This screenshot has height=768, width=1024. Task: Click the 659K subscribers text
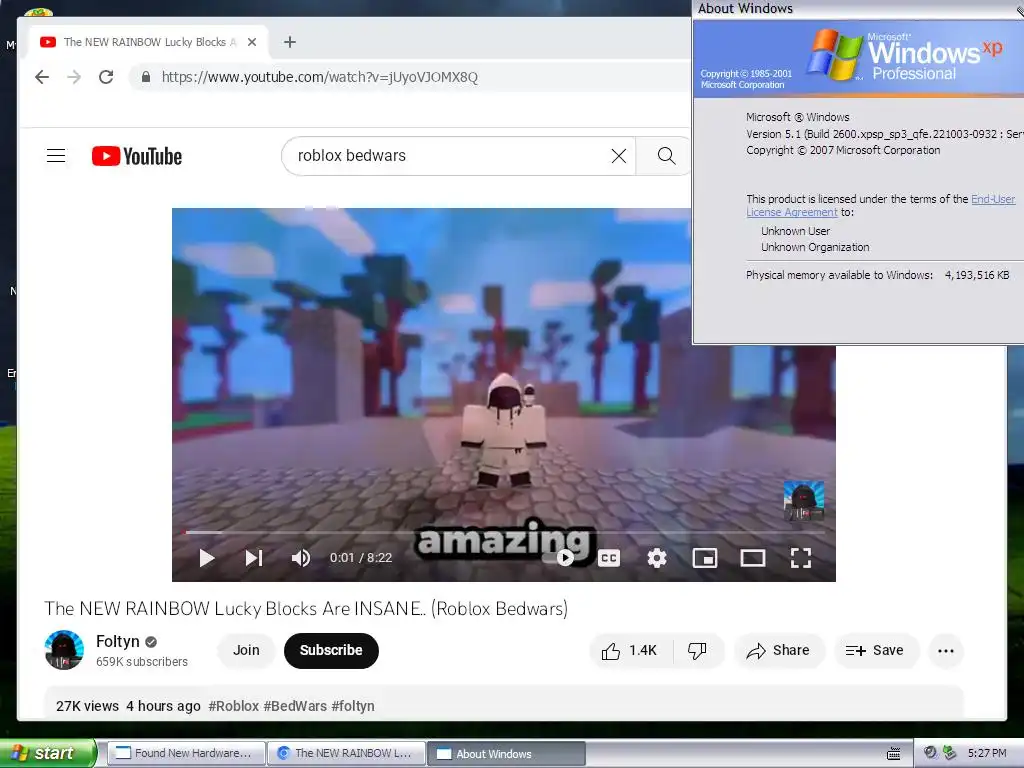click(x=142, y=662)
